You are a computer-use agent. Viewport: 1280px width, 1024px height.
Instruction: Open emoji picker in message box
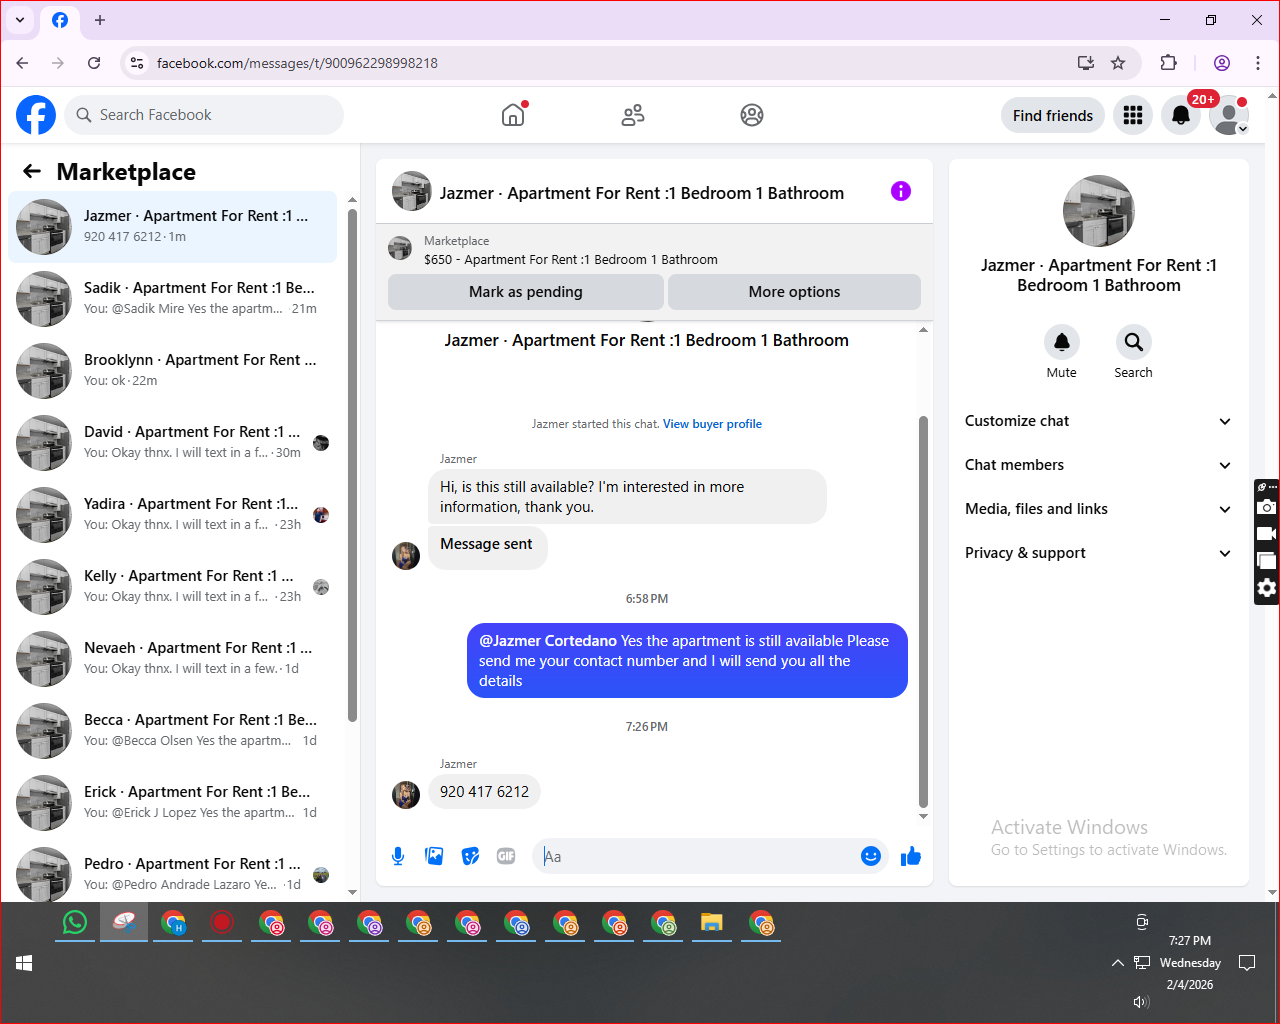[871, 856]
